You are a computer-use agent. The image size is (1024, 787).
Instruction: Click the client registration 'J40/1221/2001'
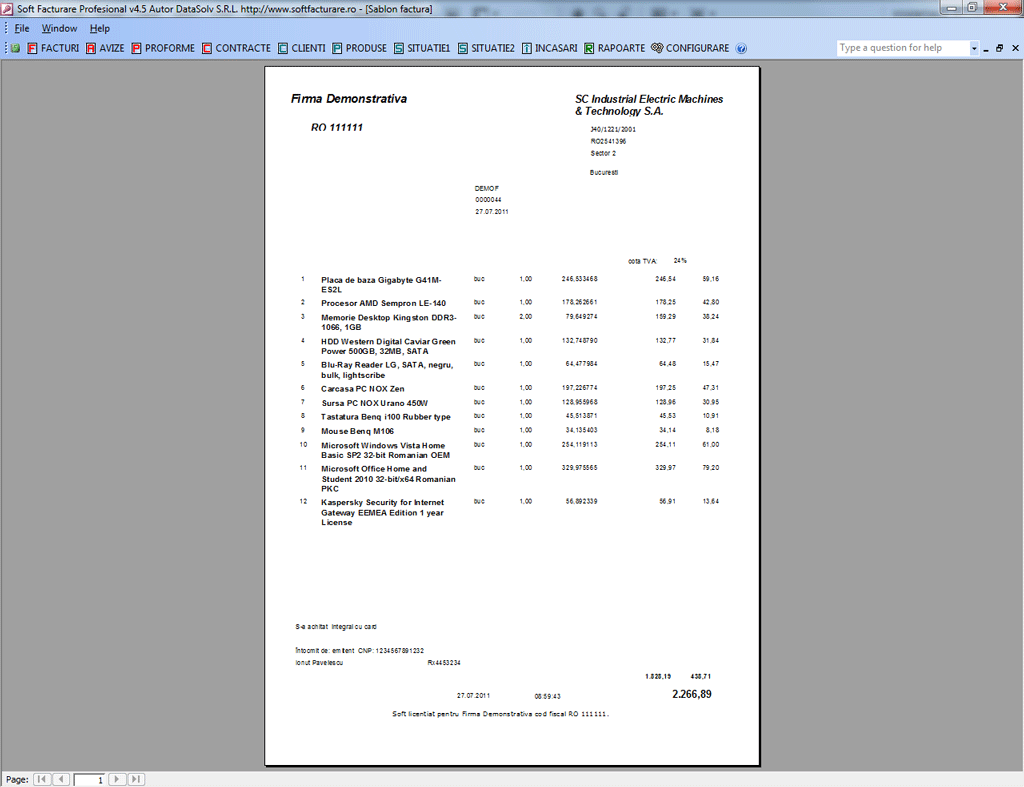tap(613, 129)
